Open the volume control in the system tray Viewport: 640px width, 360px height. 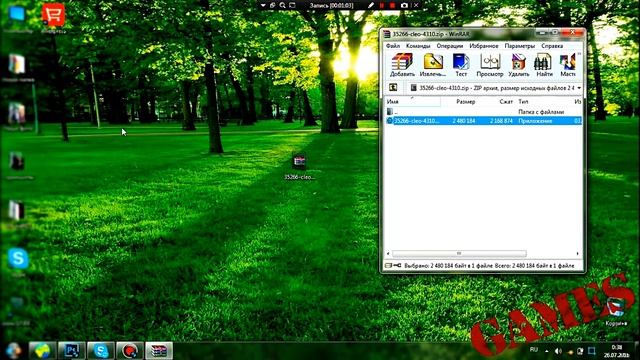pos(558,351)
